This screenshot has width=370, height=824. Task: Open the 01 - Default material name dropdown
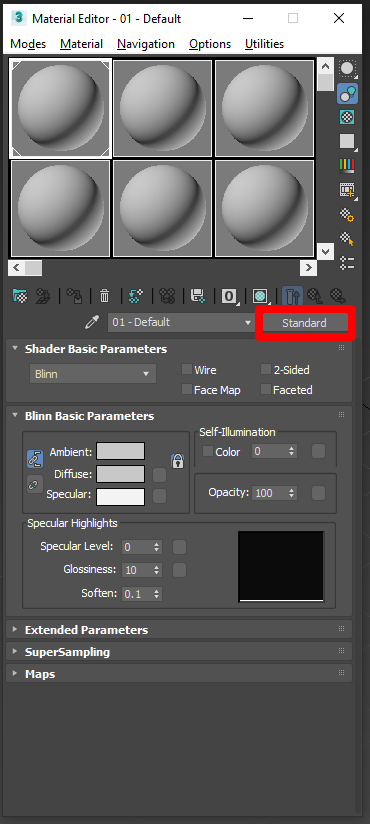tap(181, 322)
